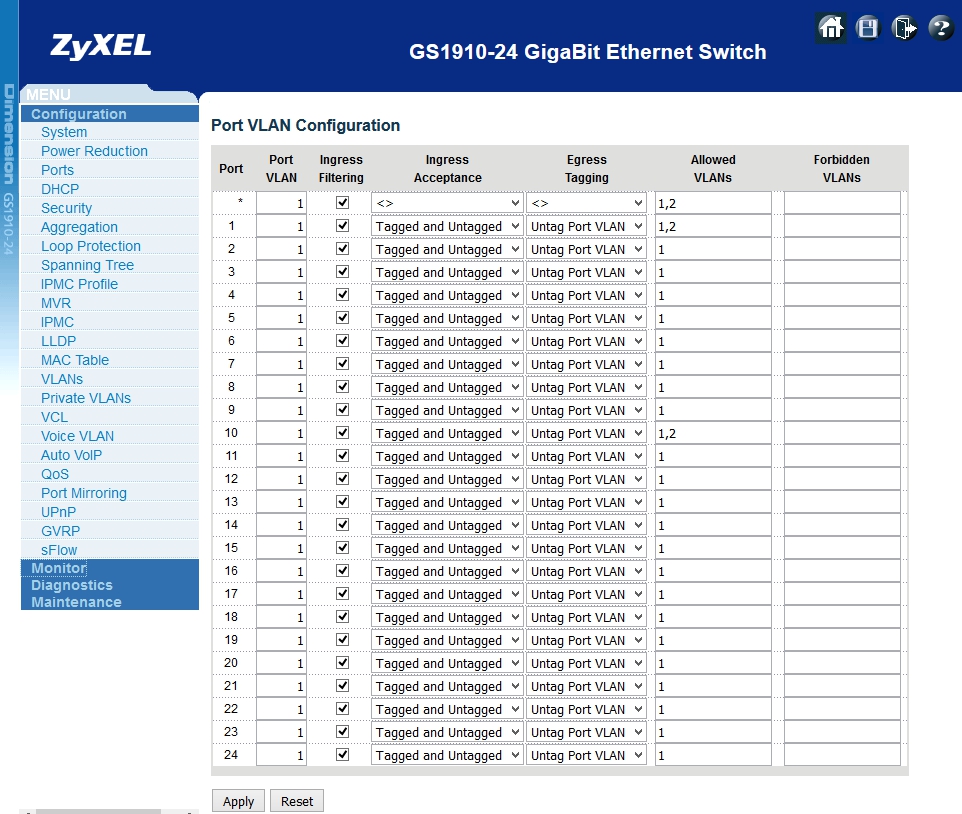The width and height of the screenshot is (962, 814).
Task: Toggle wildcard row Ingress Filtering checkbox
Action: 342,203
